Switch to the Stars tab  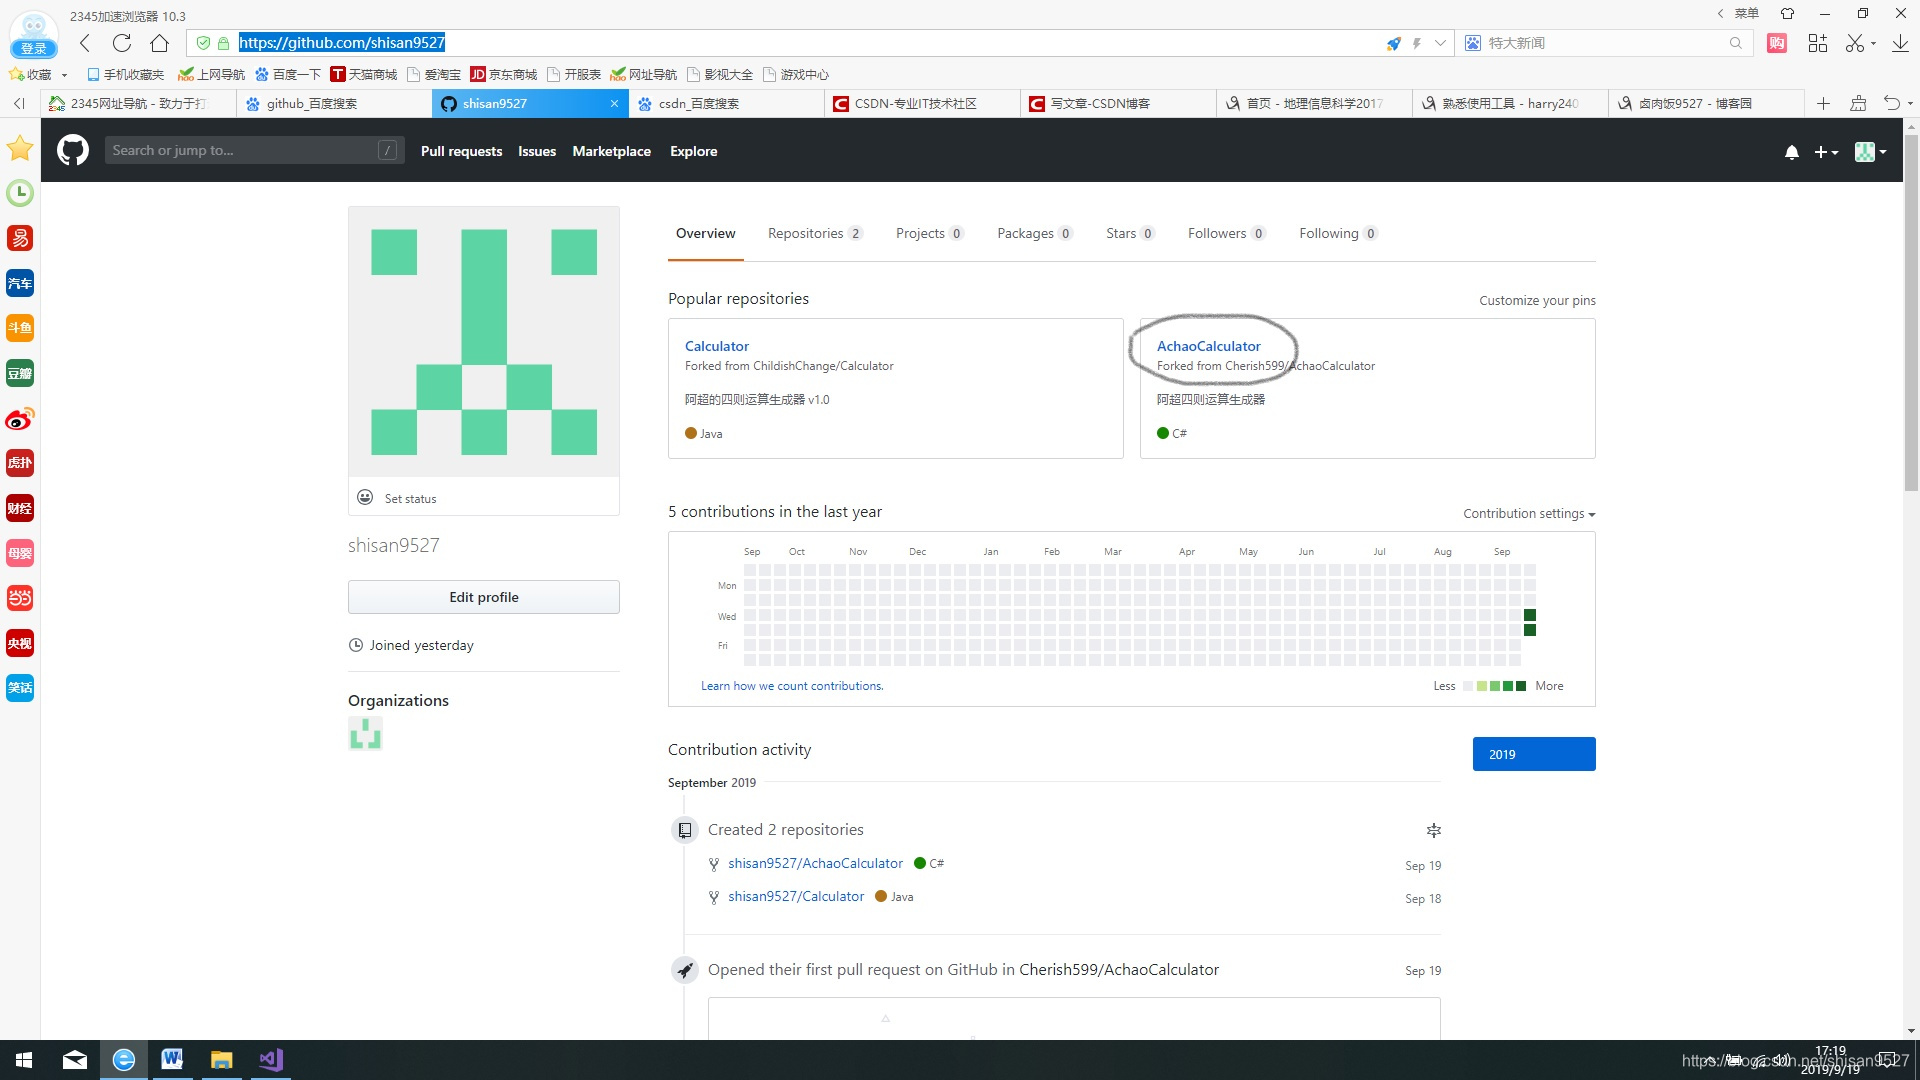point(1130,233)
